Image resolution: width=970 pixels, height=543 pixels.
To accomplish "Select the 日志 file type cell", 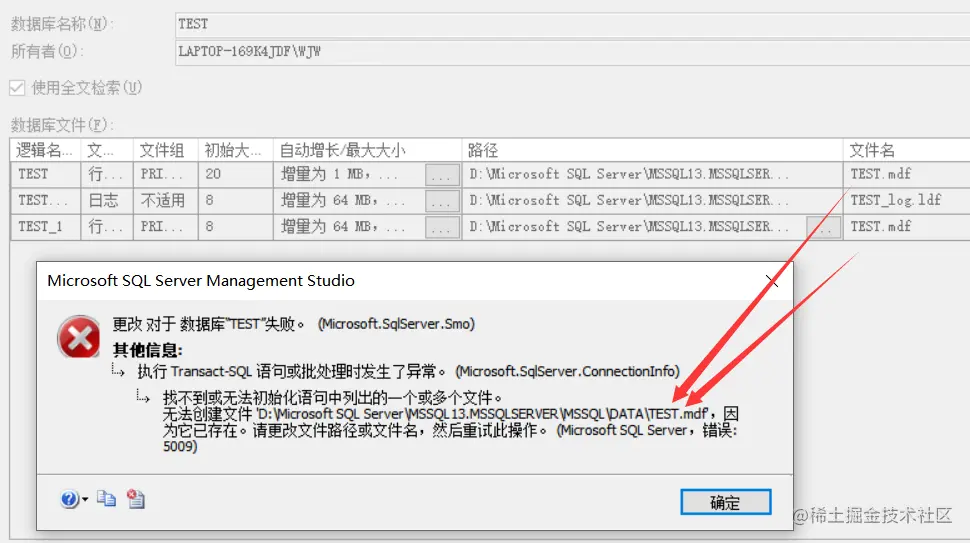I will 106,200.
